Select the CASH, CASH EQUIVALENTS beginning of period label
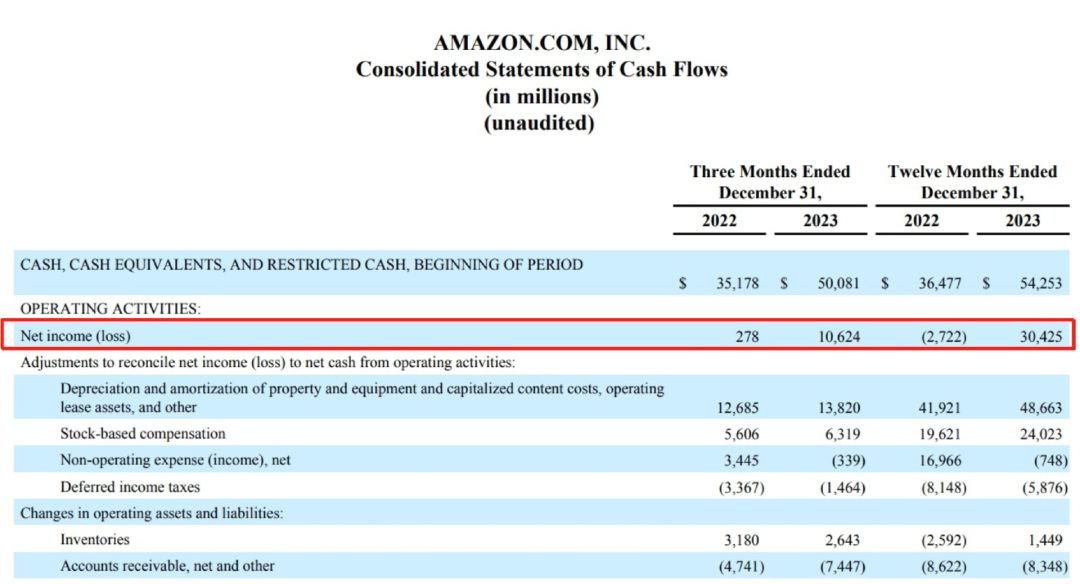Image resolution: width=1080 pixels, height=584 pixels. point(302,264)
